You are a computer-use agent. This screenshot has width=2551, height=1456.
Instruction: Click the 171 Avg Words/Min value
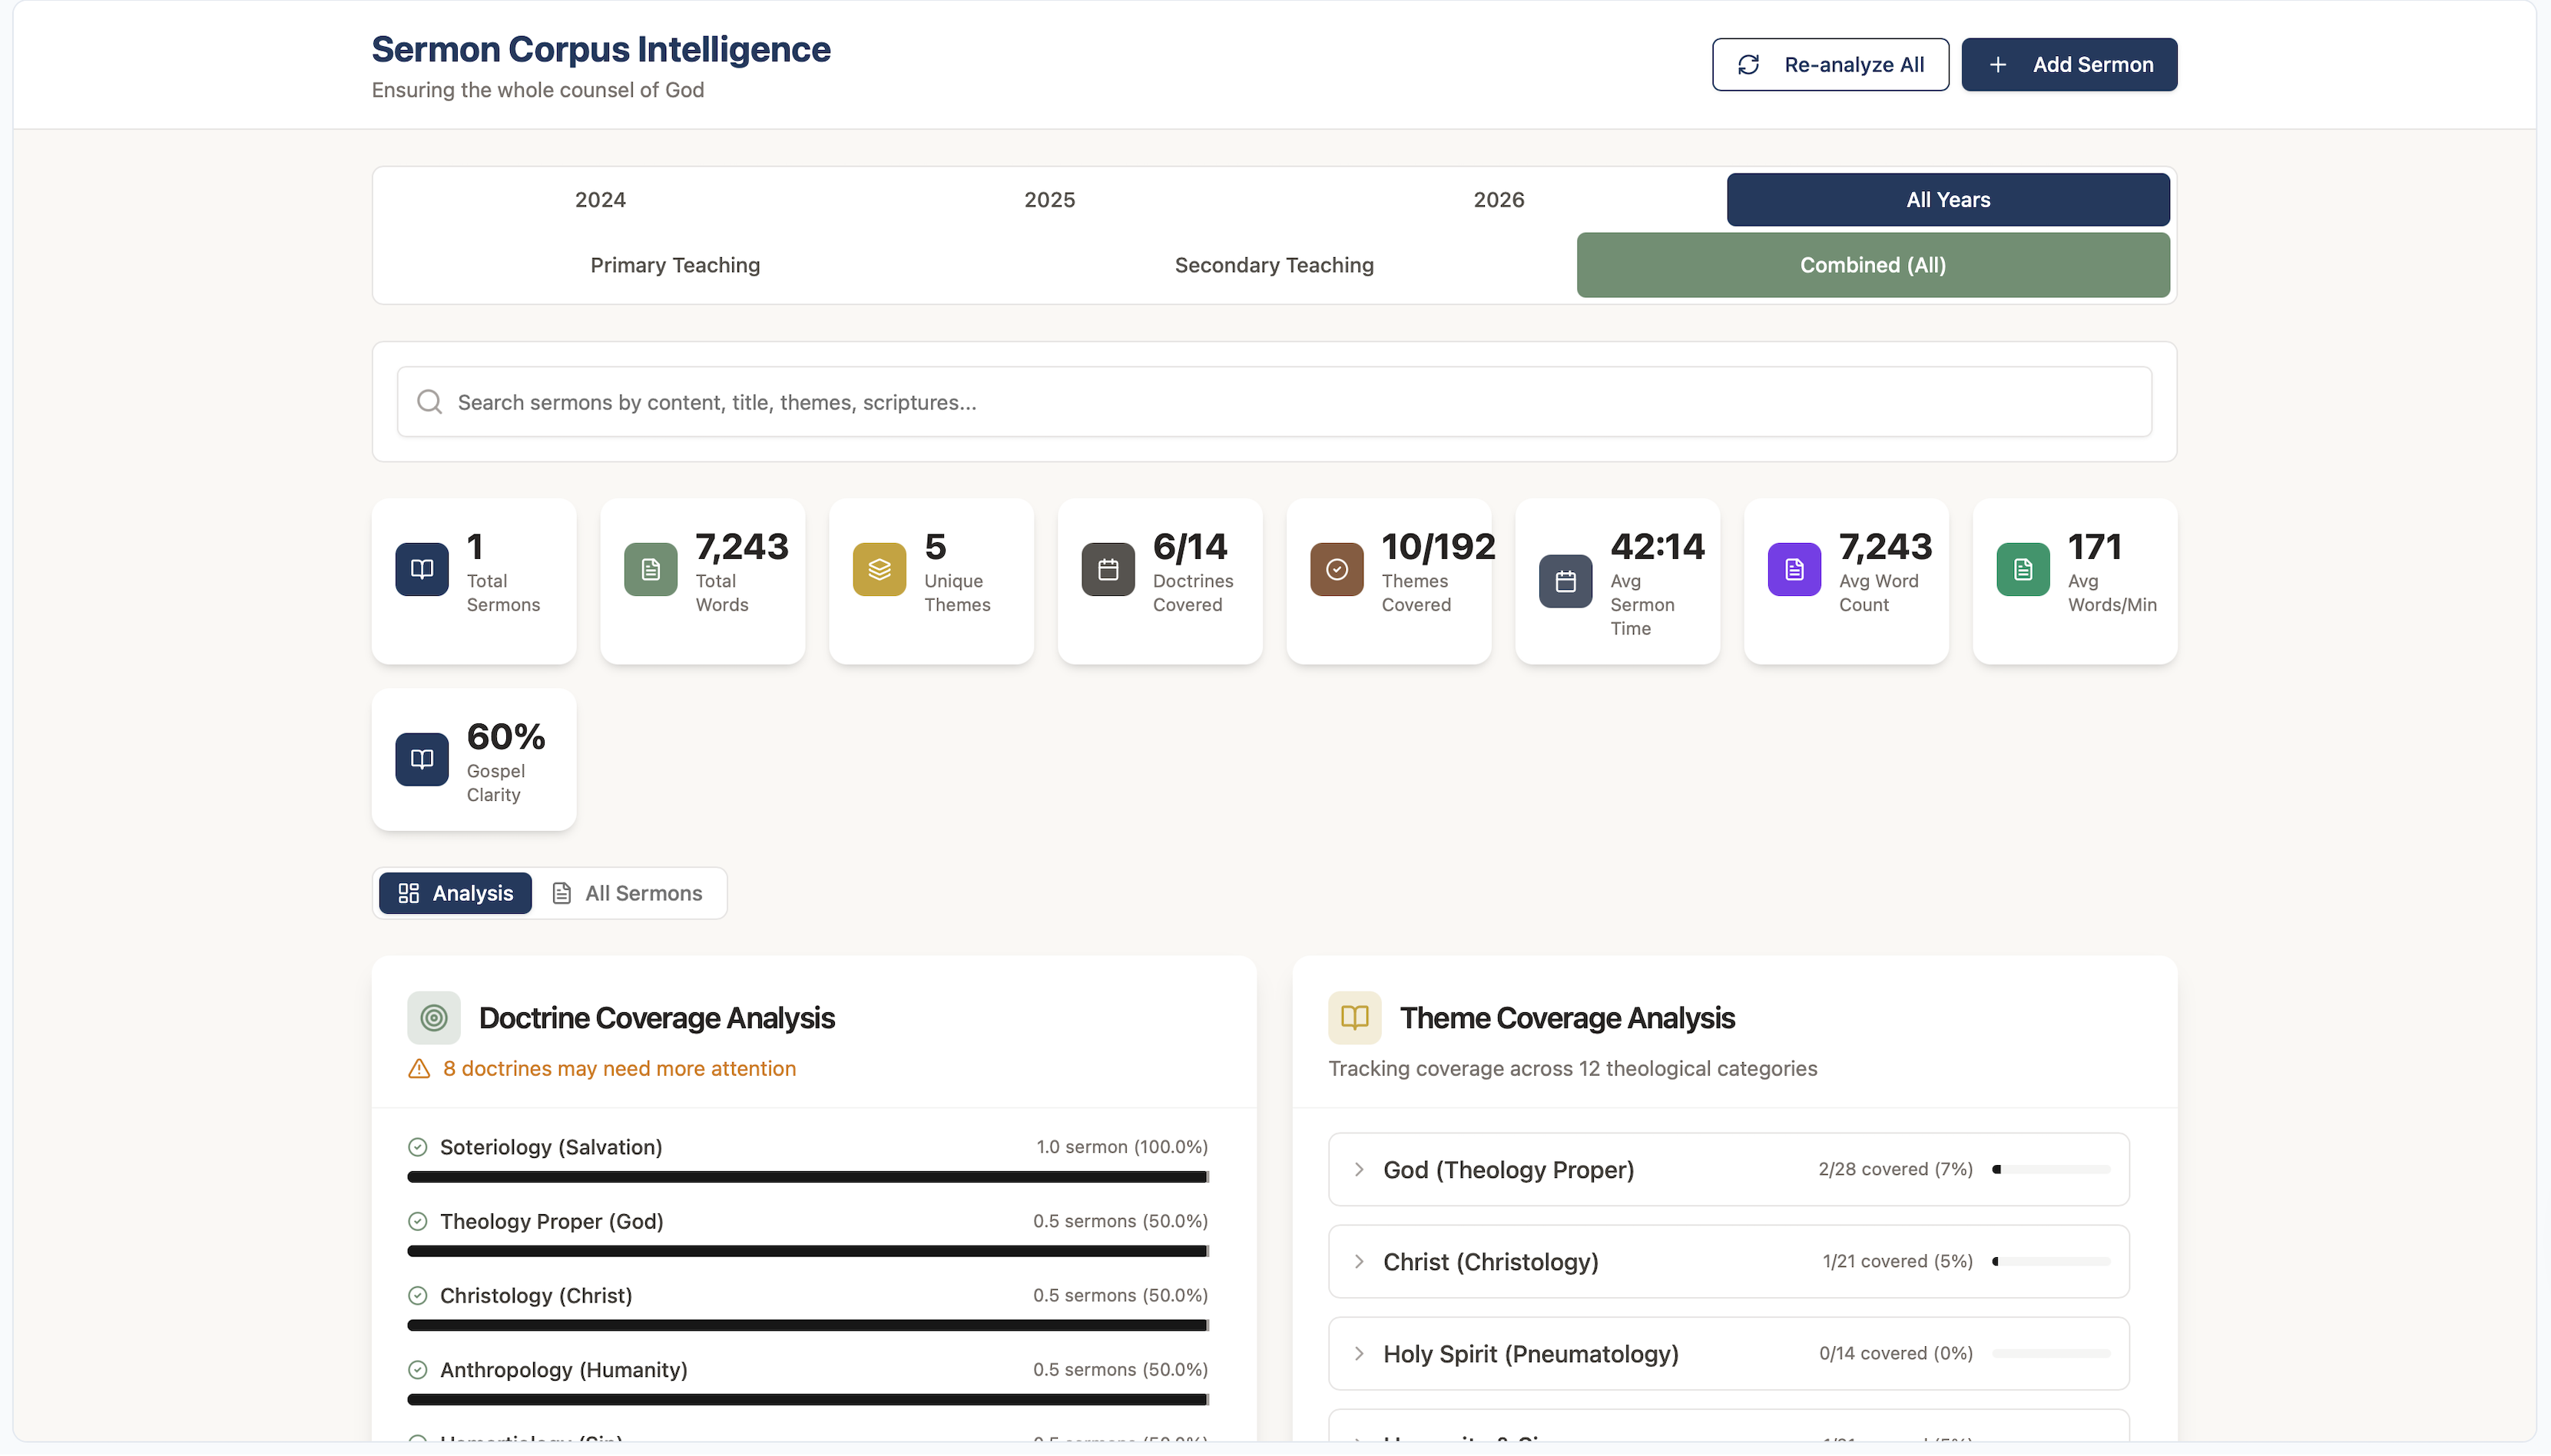[2094, 547]
